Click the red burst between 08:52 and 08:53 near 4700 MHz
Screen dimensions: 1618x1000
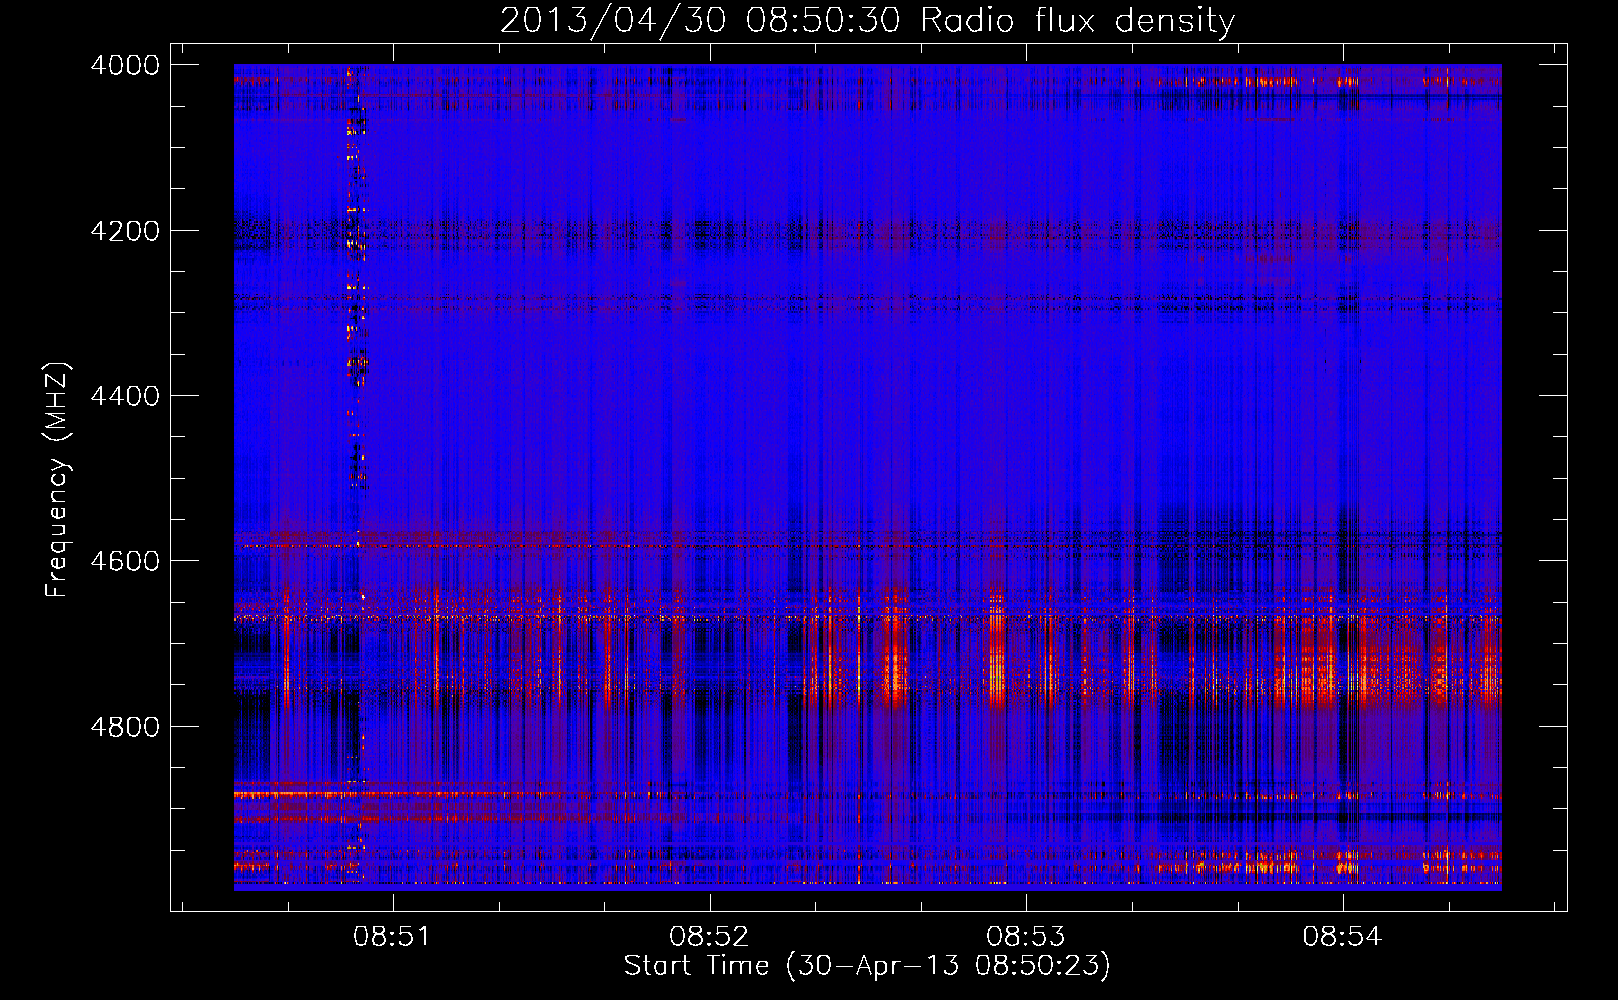pos(895,660)
